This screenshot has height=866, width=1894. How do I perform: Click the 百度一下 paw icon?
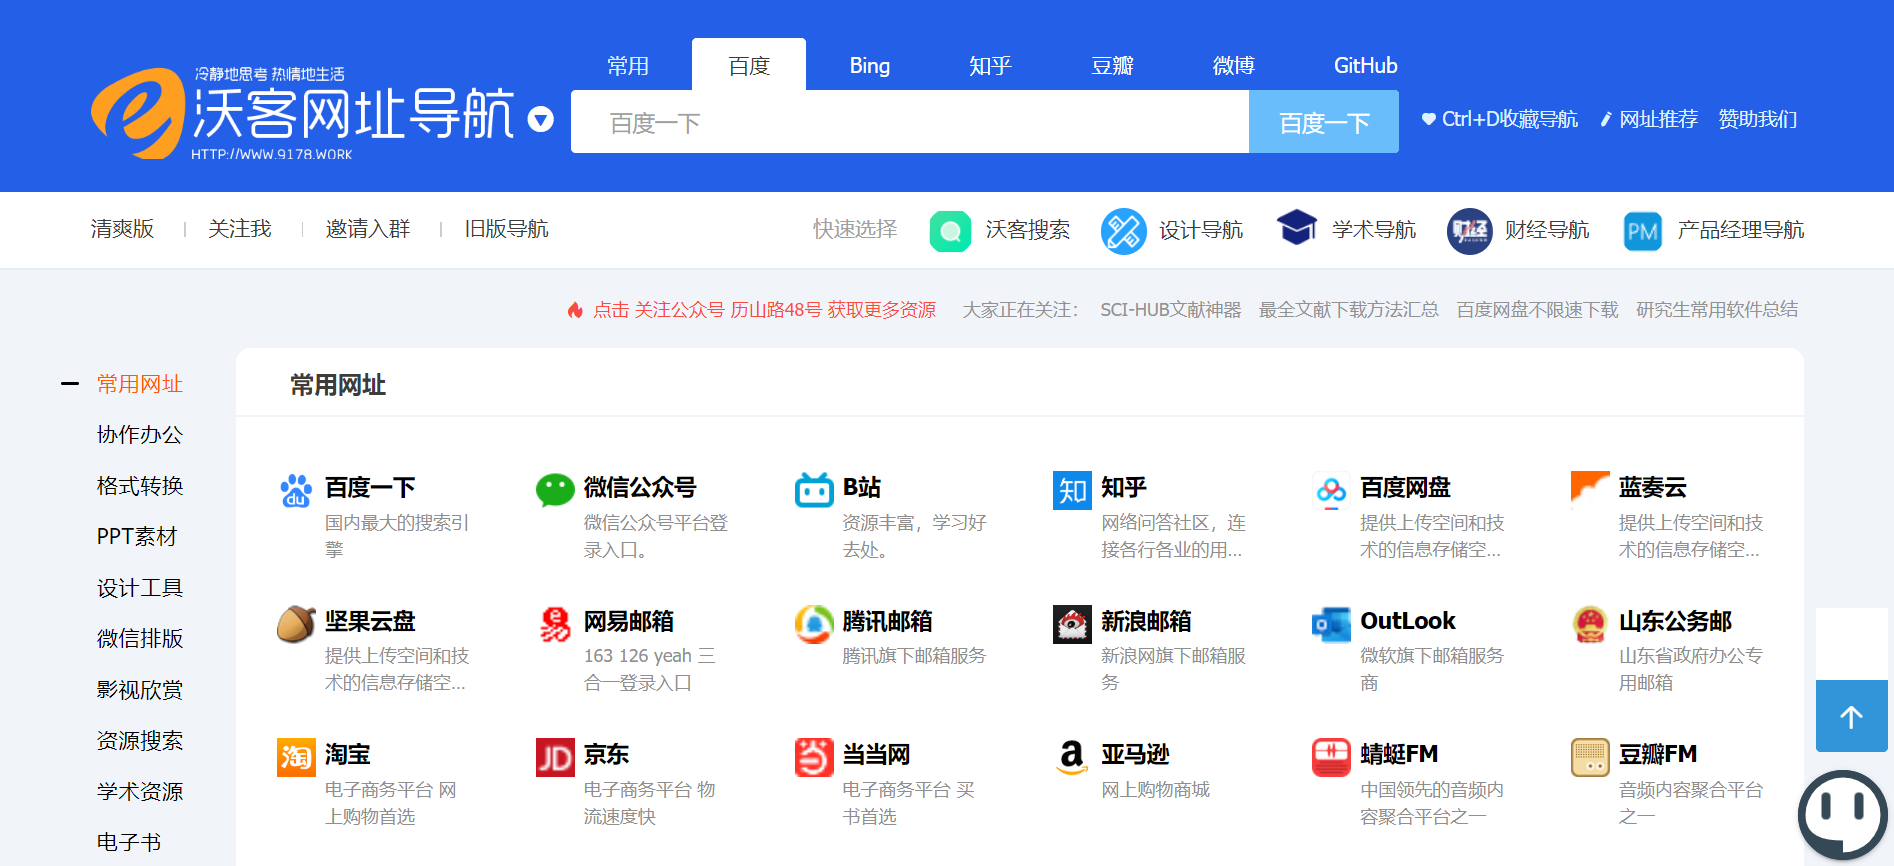(x=296, y=490)
